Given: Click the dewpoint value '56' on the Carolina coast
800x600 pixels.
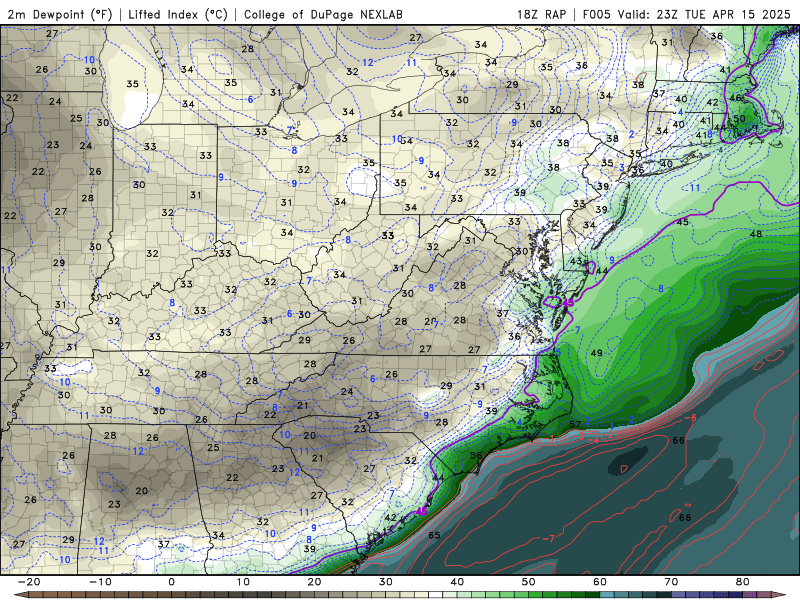Looking at the screenshot, I should point(476,456).
